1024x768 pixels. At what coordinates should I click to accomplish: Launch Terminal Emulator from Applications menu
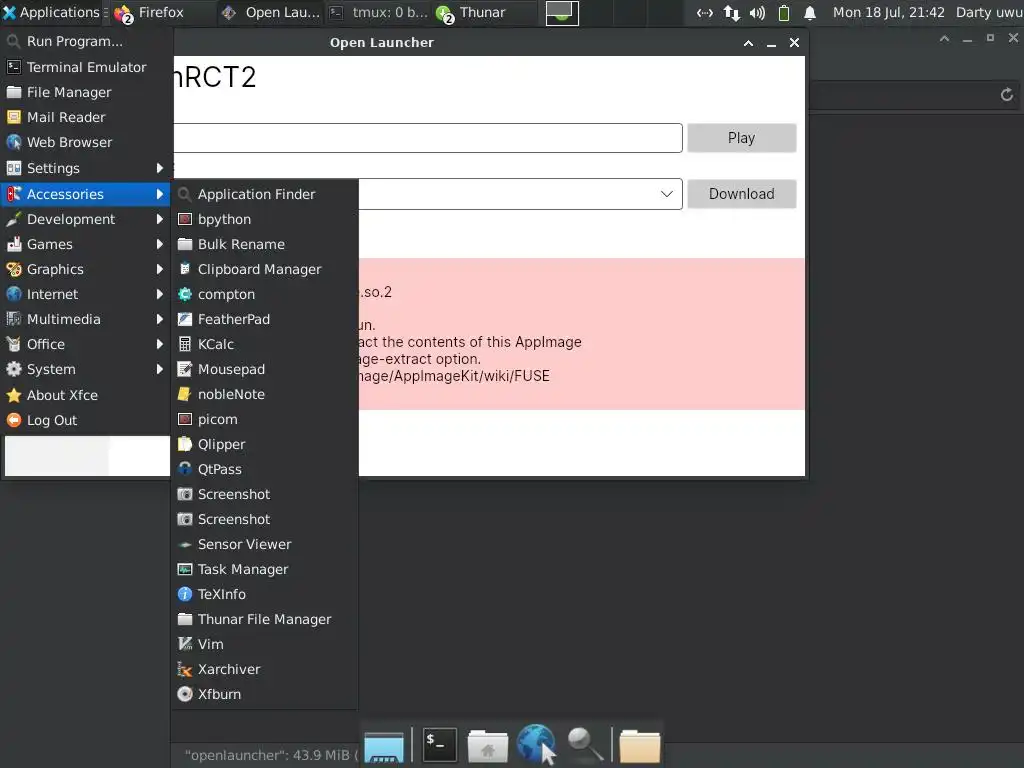(x=86, y=67)
